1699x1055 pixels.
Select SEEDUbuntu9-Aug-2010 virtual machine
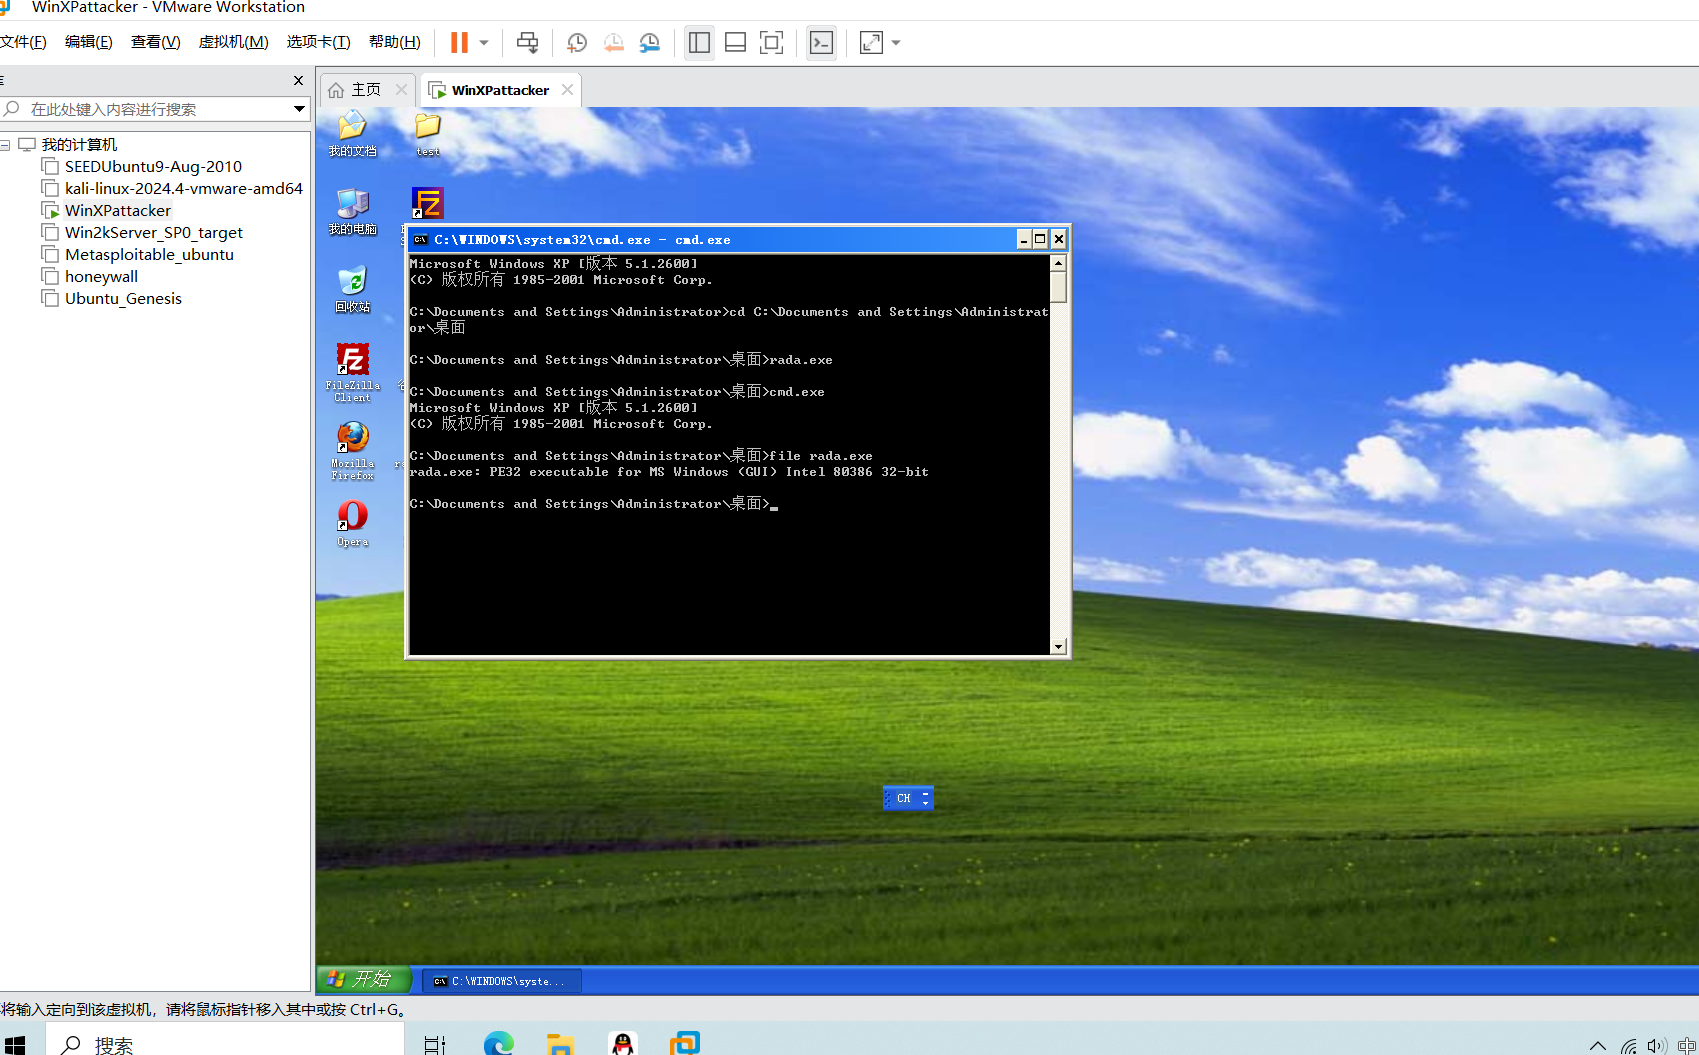click(153, 167)
